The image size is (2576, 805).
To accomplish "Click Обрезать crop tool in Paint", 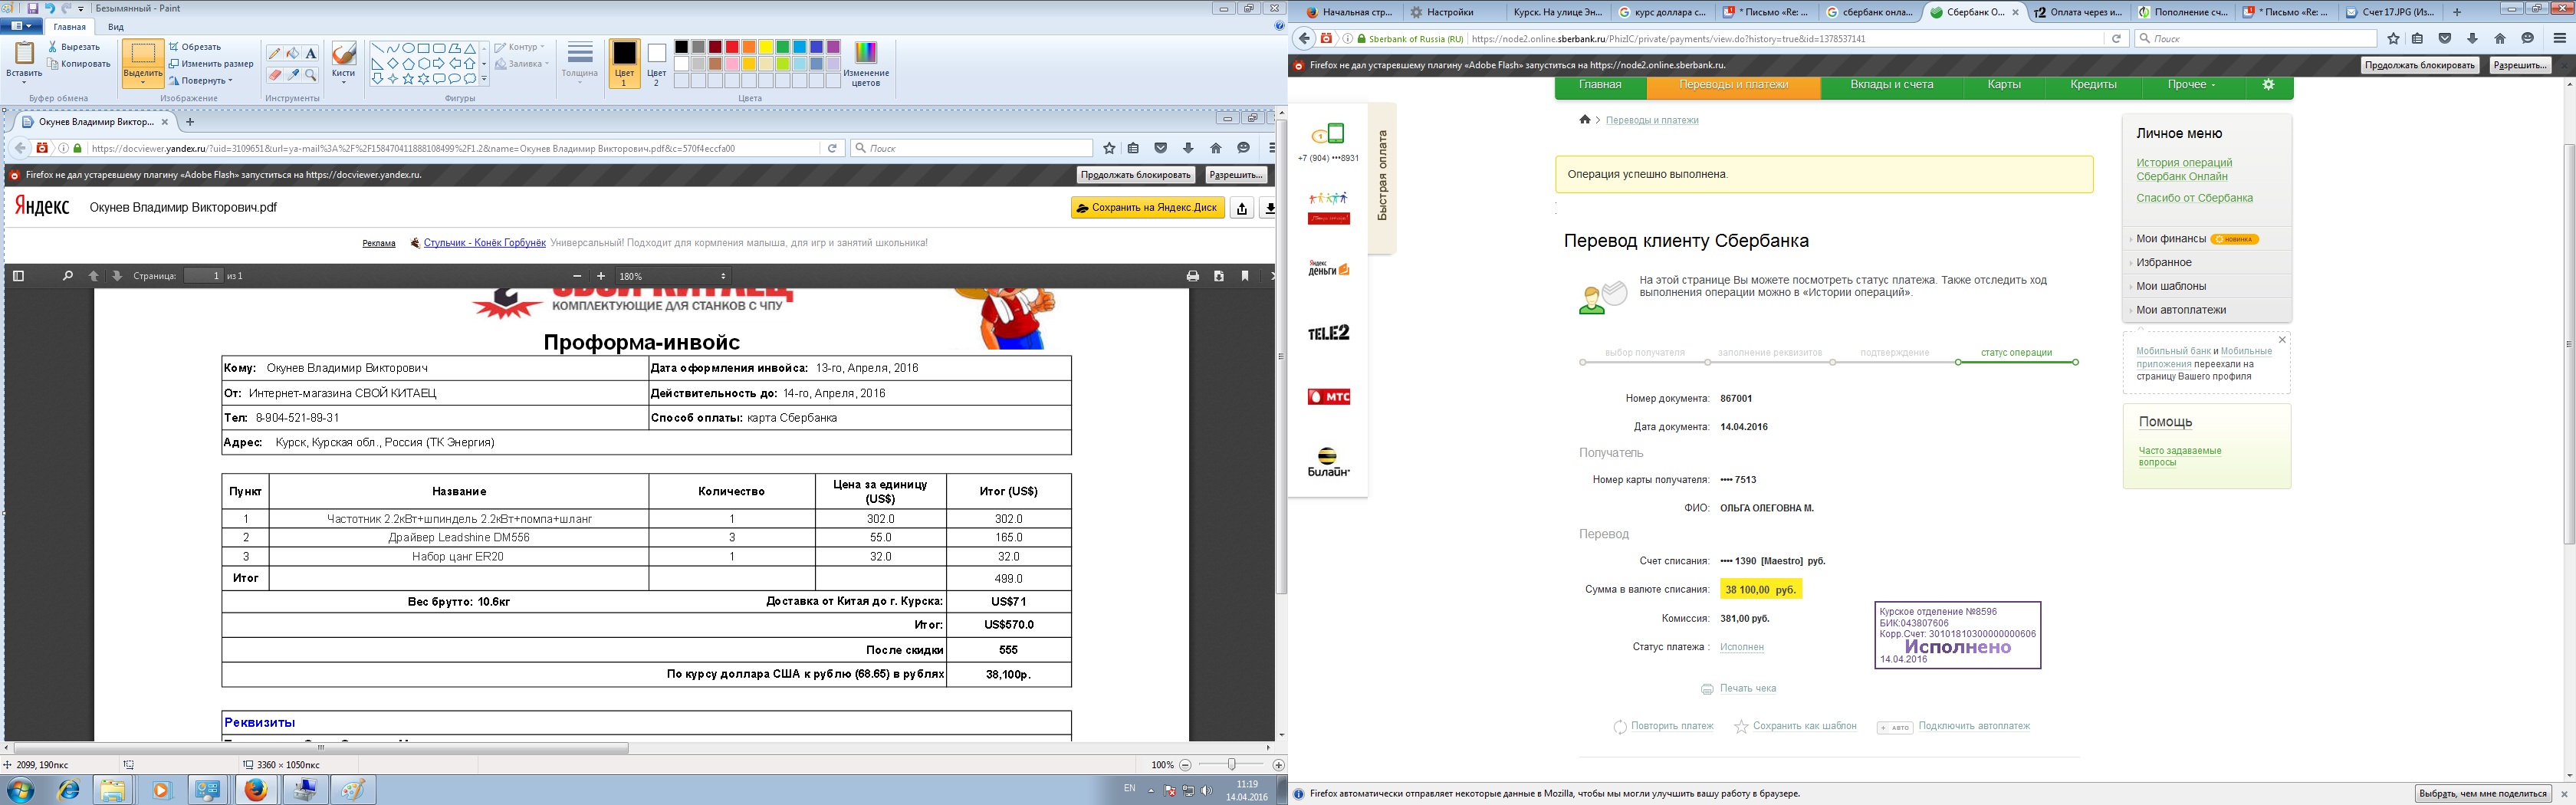I will point(195,47).
